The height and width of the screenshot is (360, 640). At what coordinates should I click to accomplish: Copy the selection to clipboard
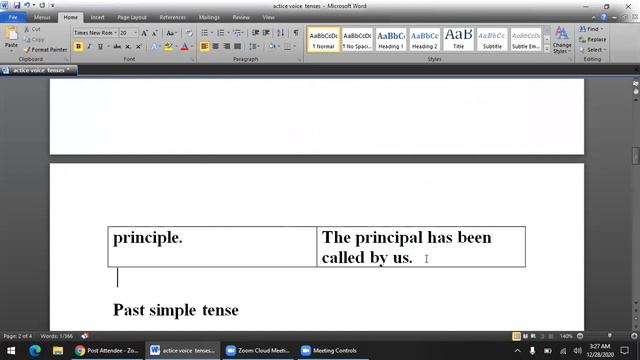tap(34, 40)
